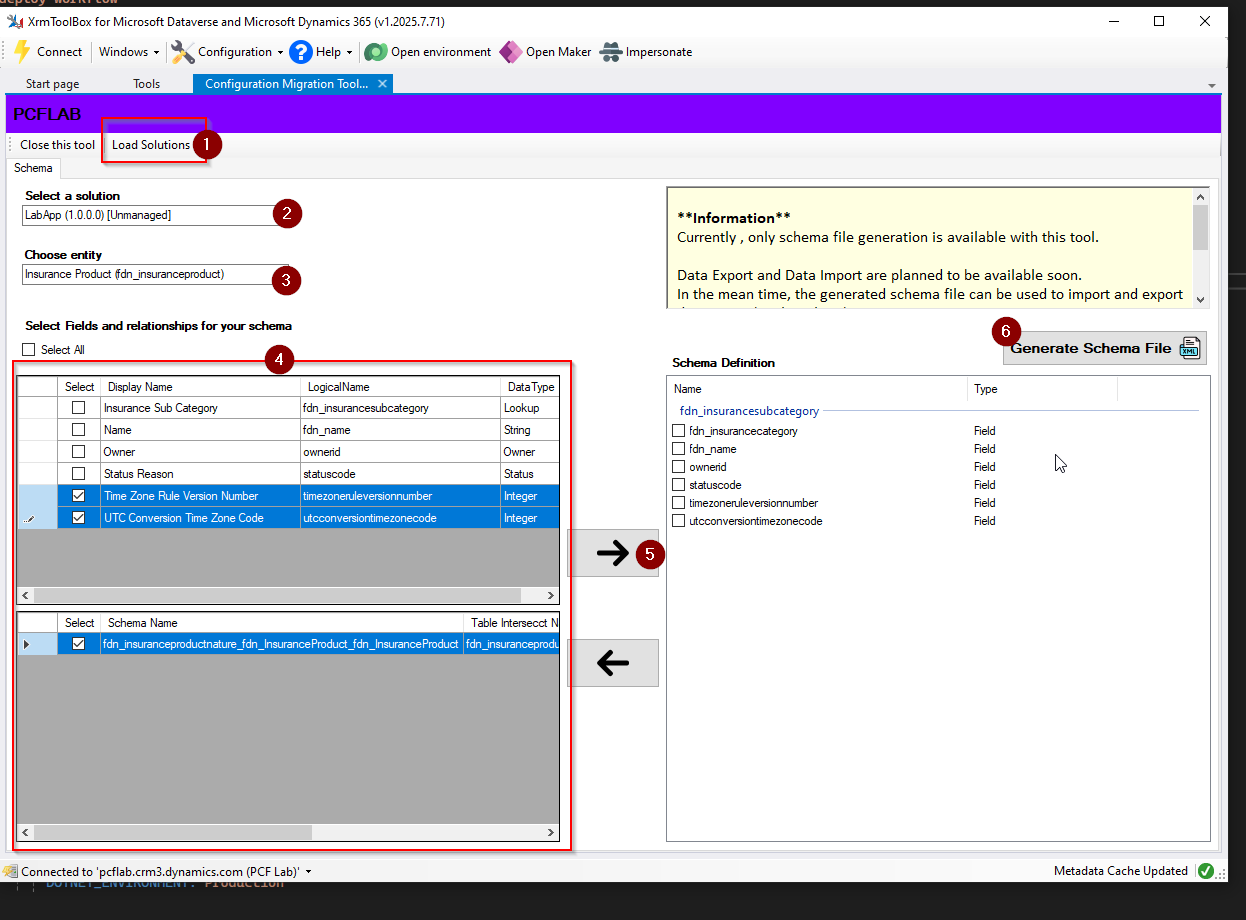Check timezoneruleversionnumber in Schema Definition
This screenshot has width=1246, height=920.
pos(679,503)
